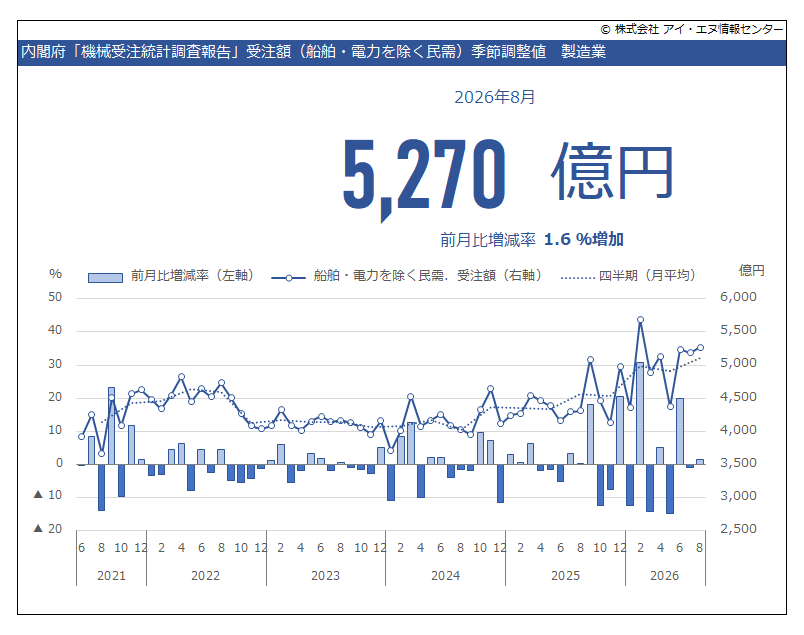Image resolution: width=804 pixels, height=635 pixels.
Task: Click the 億円 unit beside 5,270
Action: [x=612, y=172]
